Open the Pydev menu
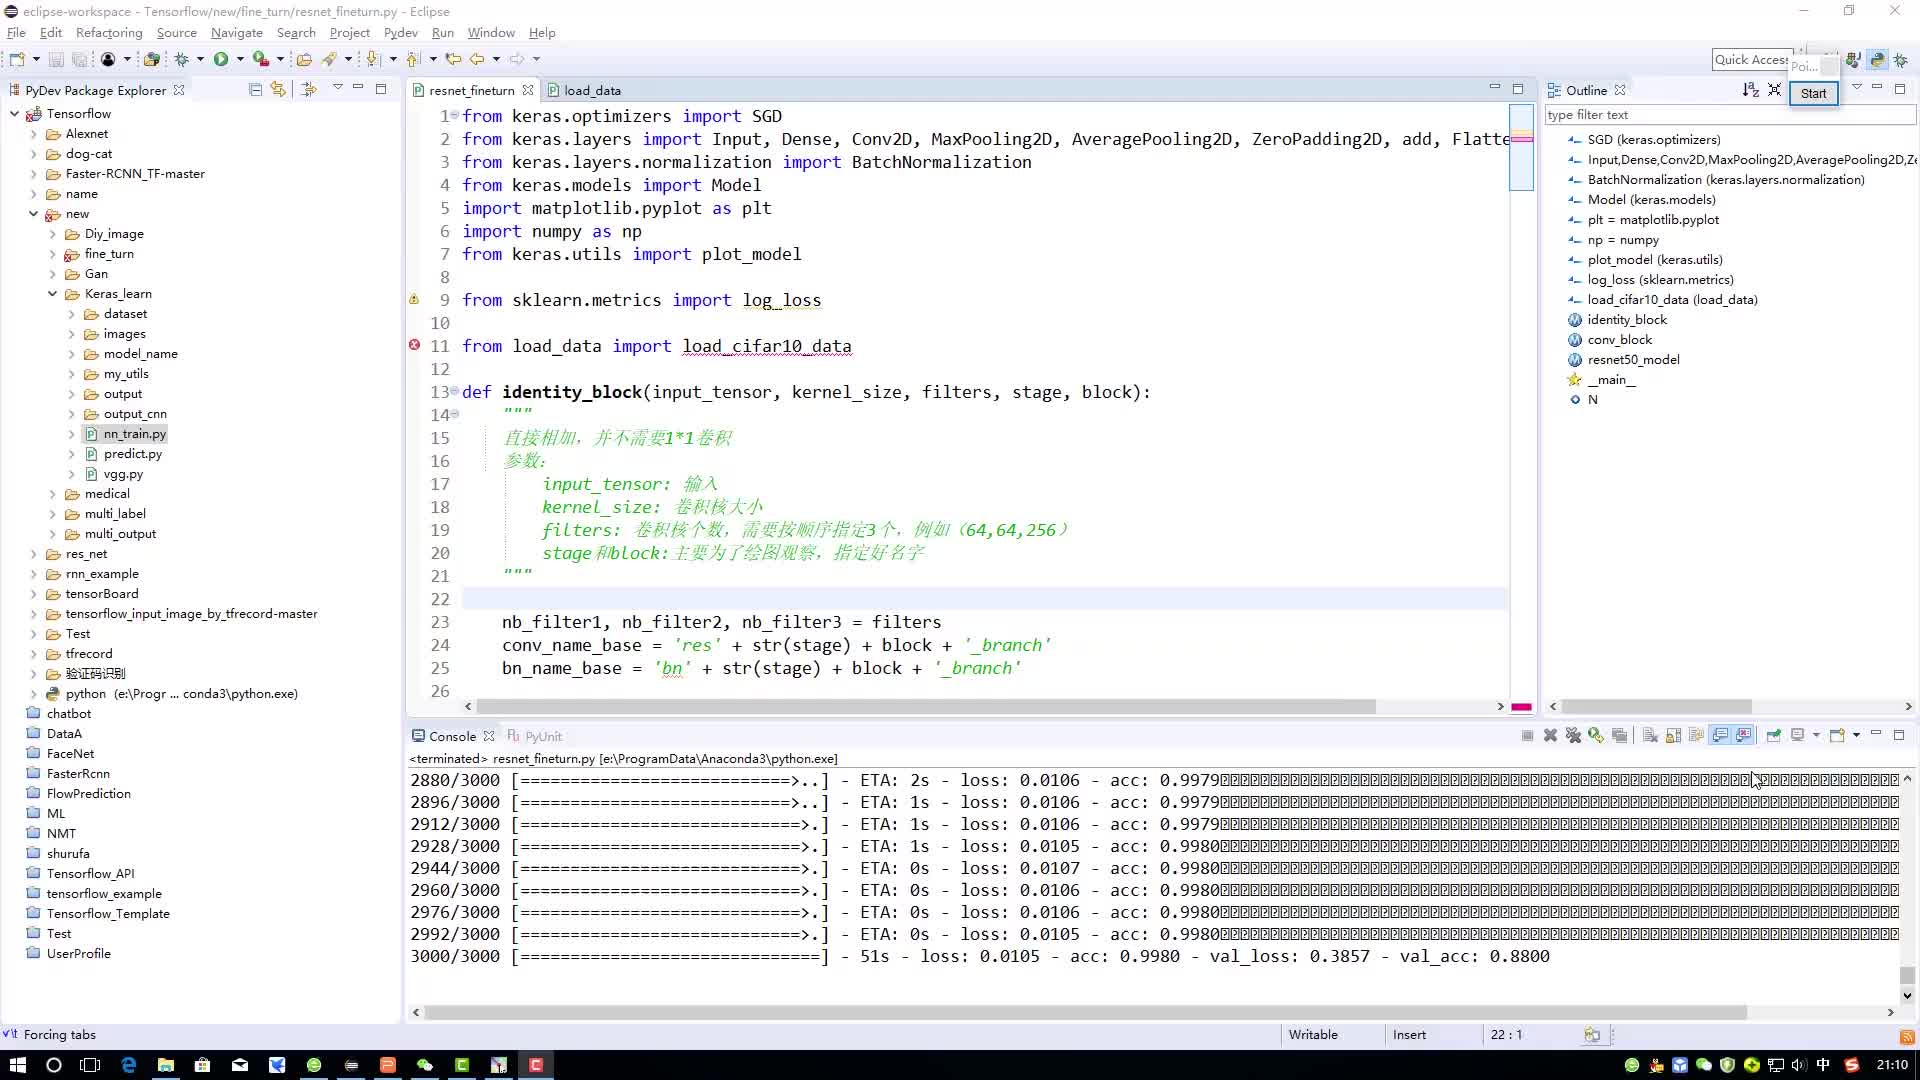 click(400, 33)
